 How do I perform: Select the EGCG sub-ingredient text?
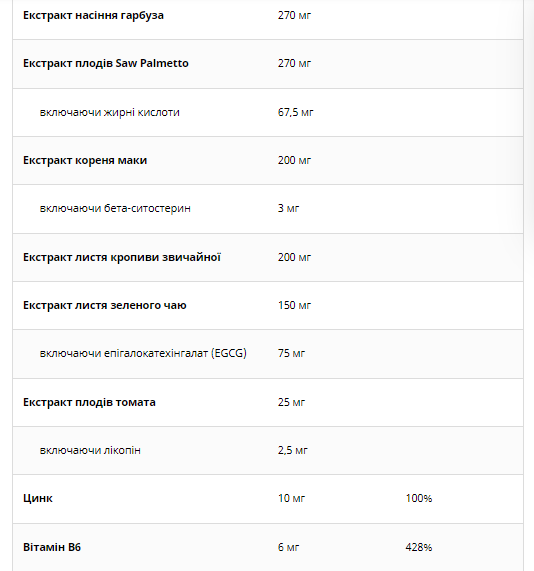[x=143, y=353]
